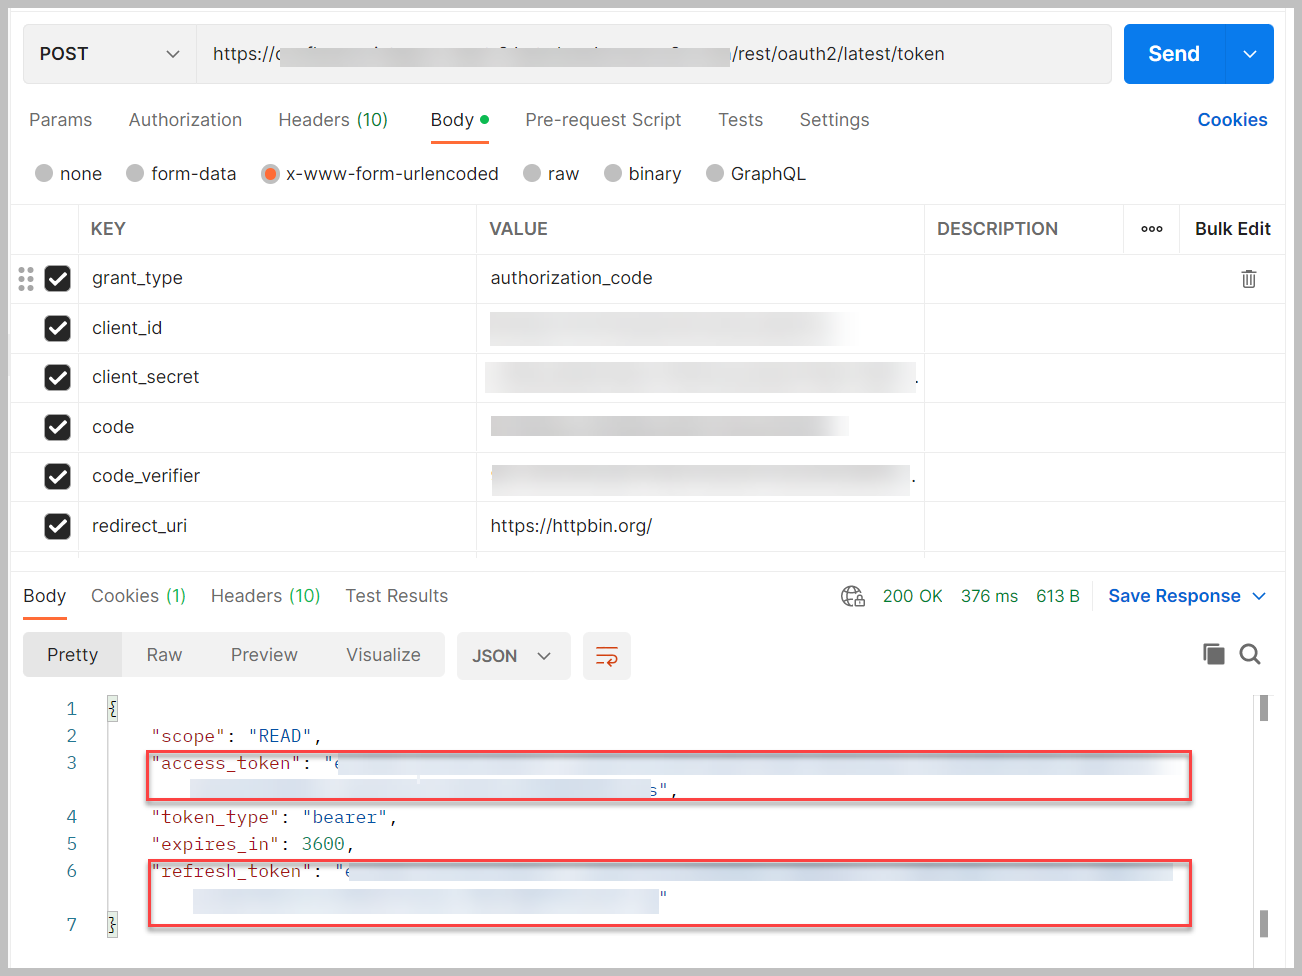Image resolution: width=1302 pixels, height=976 pixels.
Task: Uncheck the client_secret parameter
Action: pyautogui.click(x=57, y=377)
